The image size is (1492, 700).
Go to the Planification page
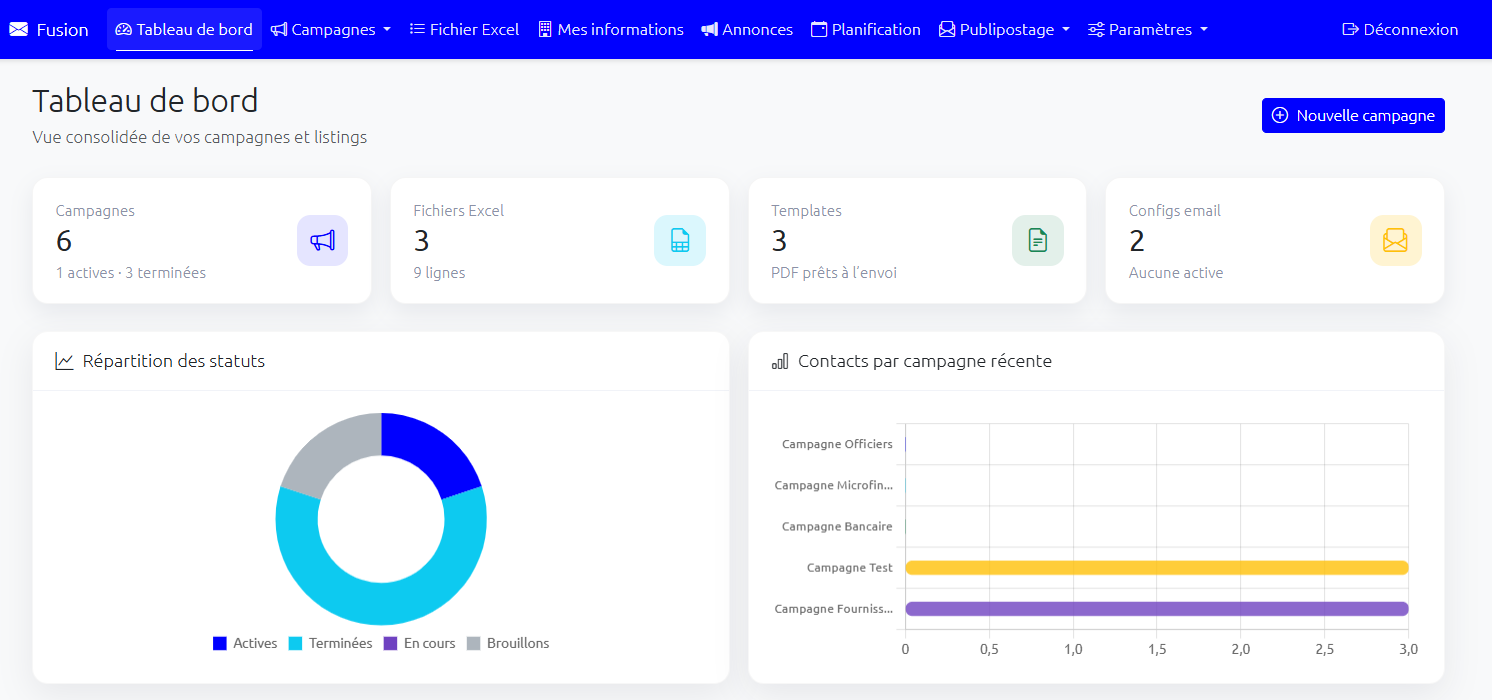[x=865, y=30]
